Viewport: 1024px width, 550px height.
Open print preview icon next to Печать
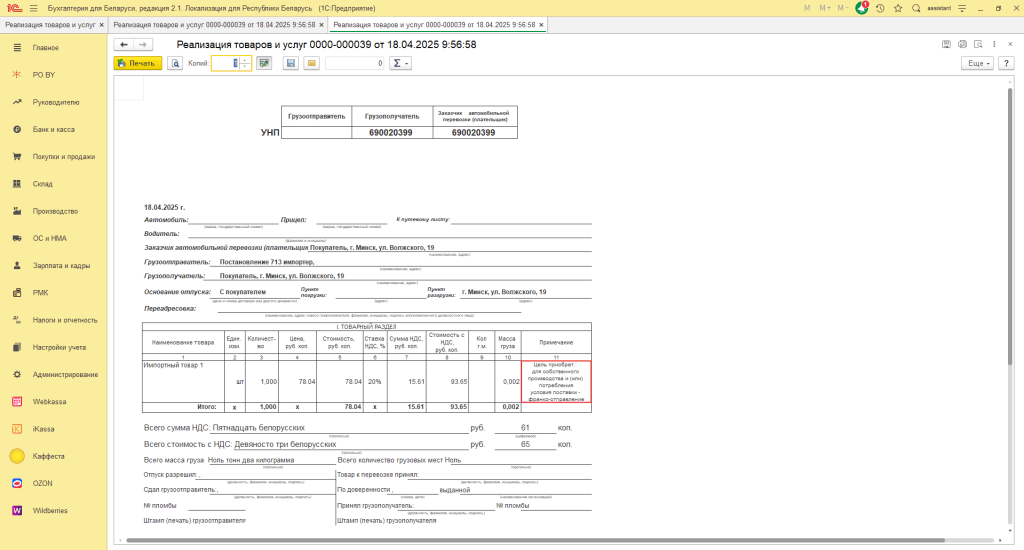(x=174, y=63)
